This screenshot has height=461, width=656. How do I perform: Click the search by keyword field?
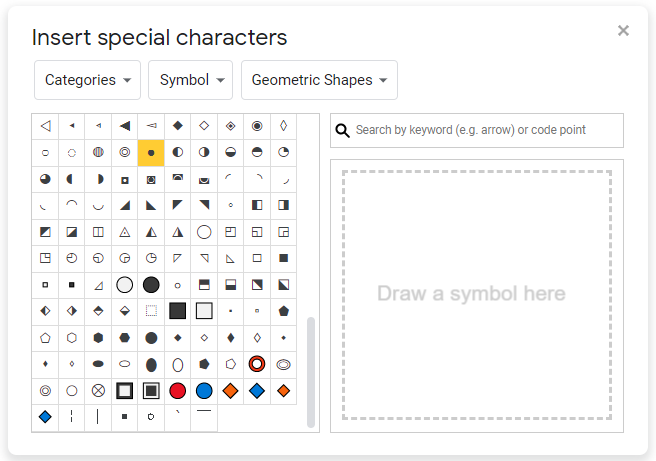pos(486,130)
